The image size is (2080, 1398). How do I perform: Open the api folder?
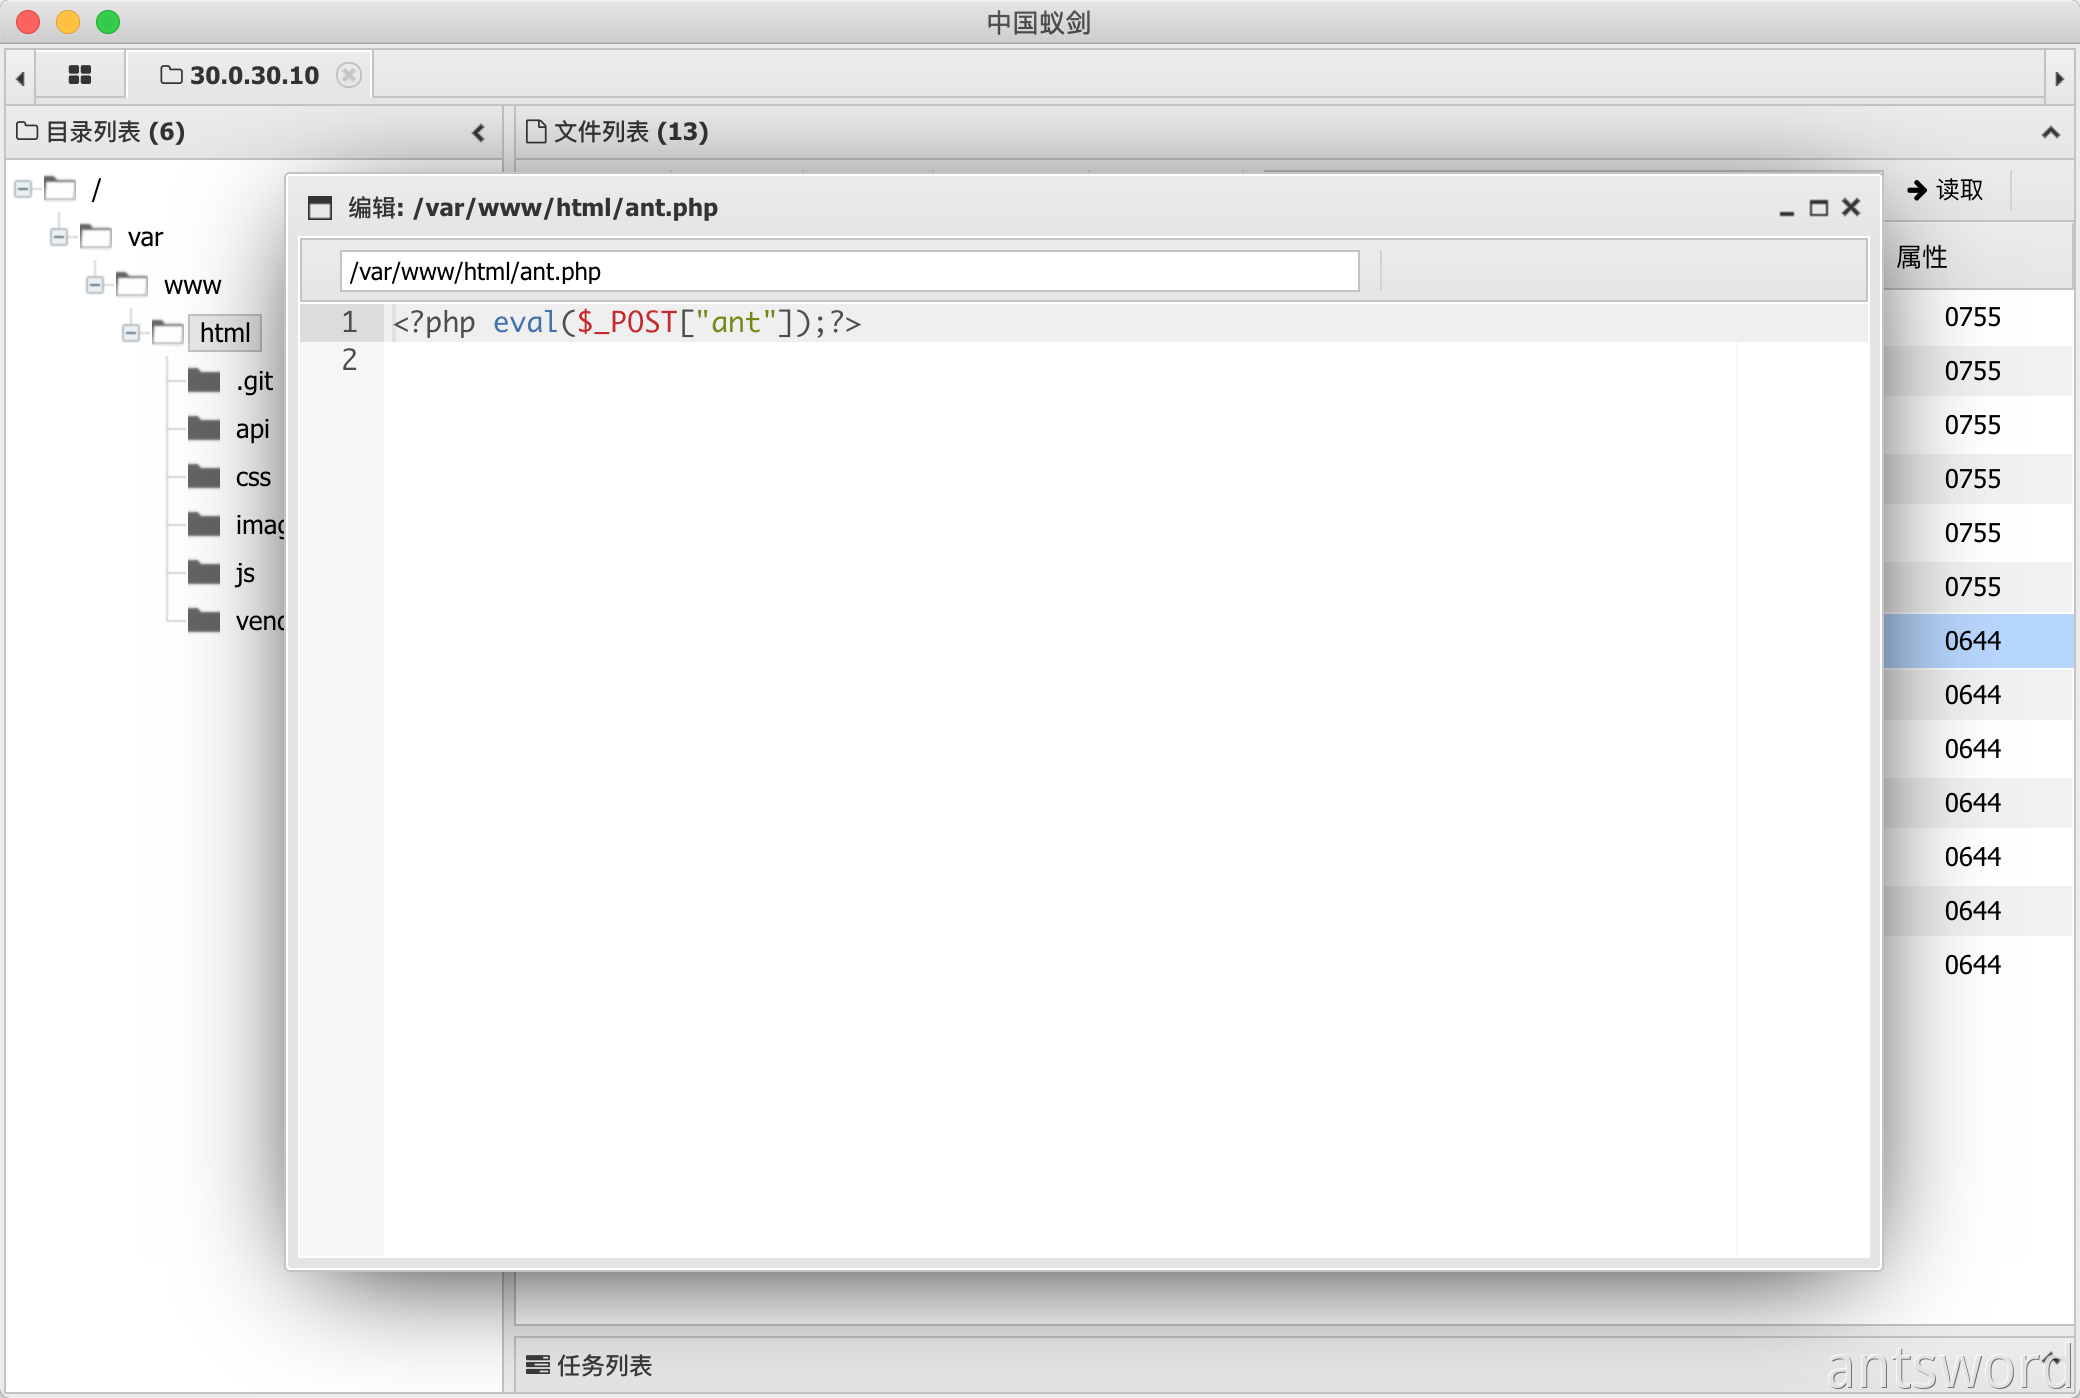point(251,429)
